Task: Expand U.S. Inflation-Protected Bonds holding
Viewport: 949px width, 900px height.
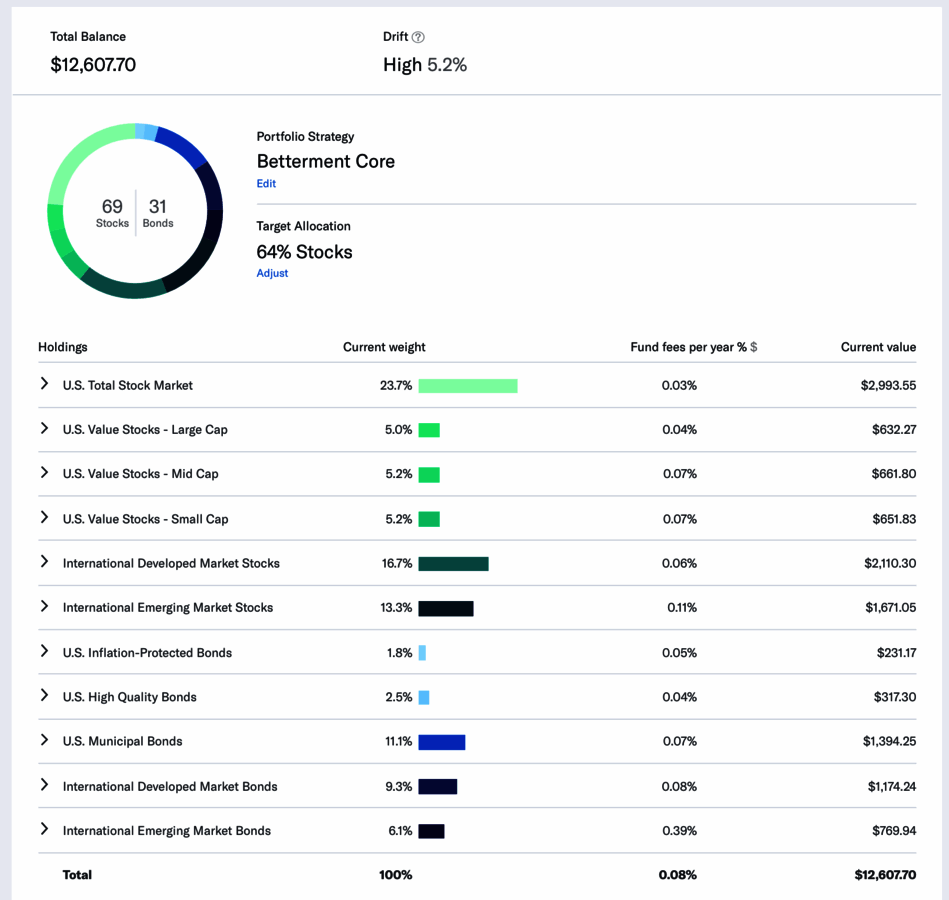Action: point(44,651)
